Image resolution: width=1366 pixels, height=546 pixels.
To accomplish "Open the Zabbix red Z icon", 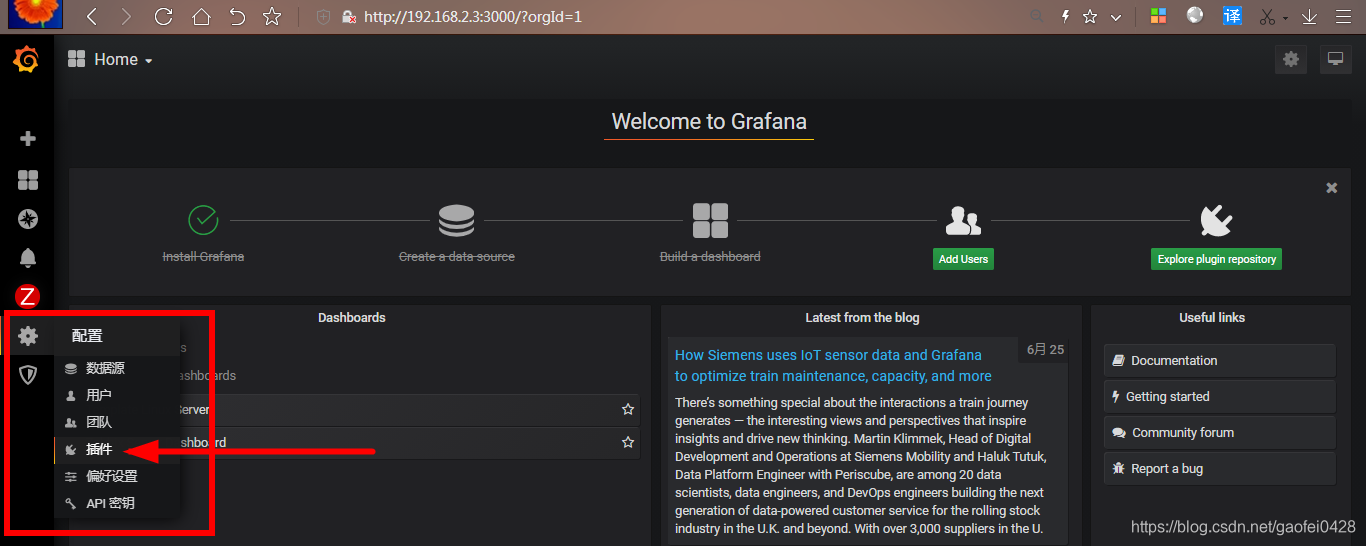I will [28, 296].
